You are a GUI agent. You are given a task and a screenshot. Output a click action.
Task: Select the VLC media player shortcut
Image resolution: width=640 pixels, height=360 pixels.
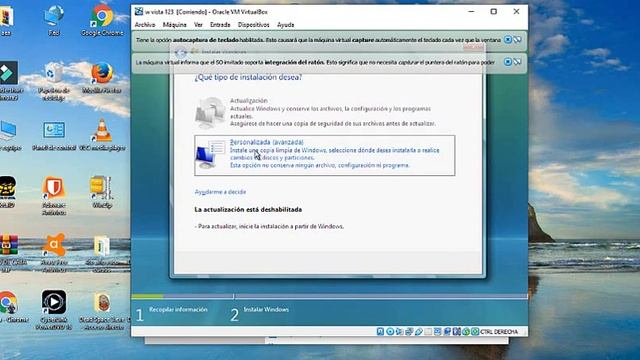point(102,136)
